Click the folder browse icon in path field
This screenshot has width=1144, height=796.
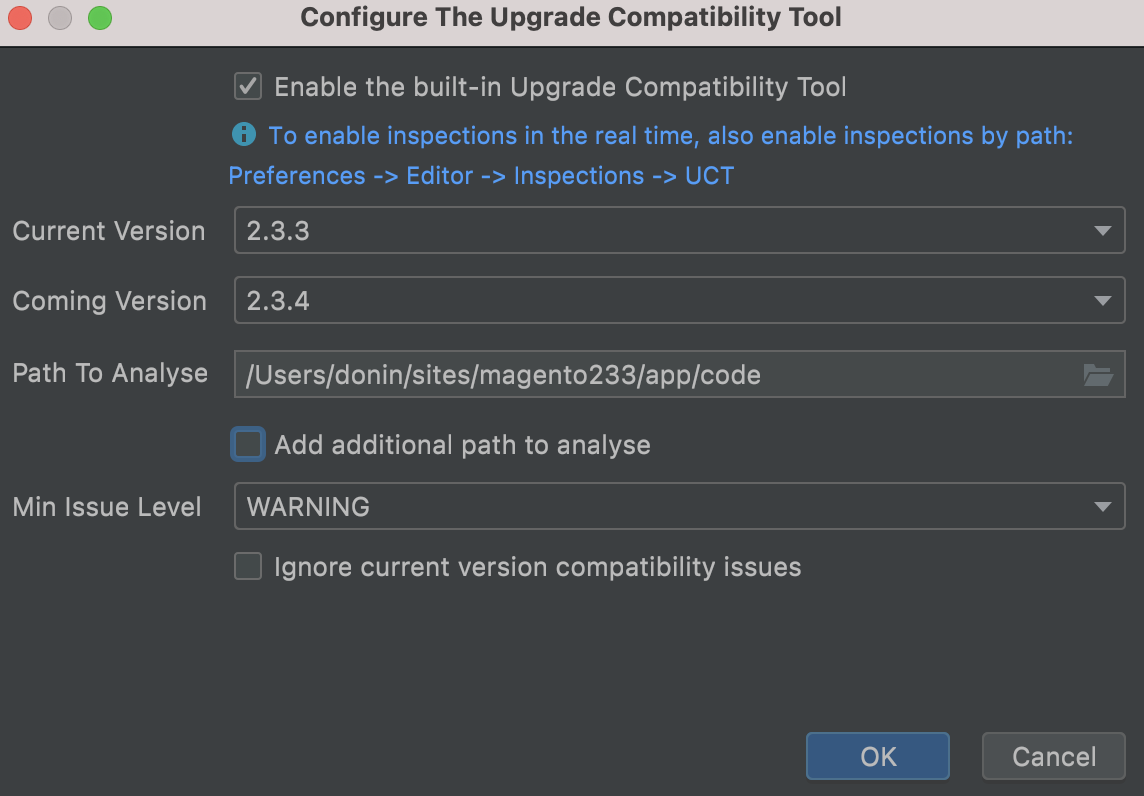[1098, 376]
